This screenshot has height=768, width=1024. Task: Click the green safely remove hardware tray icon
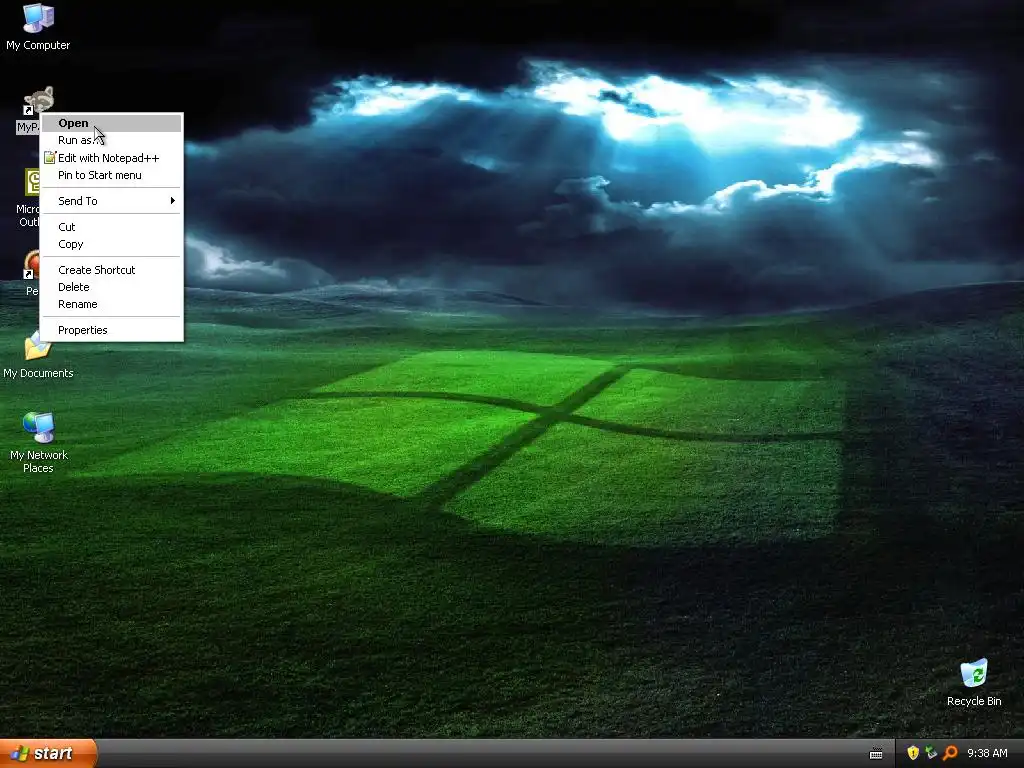click(x=931, y=753)
